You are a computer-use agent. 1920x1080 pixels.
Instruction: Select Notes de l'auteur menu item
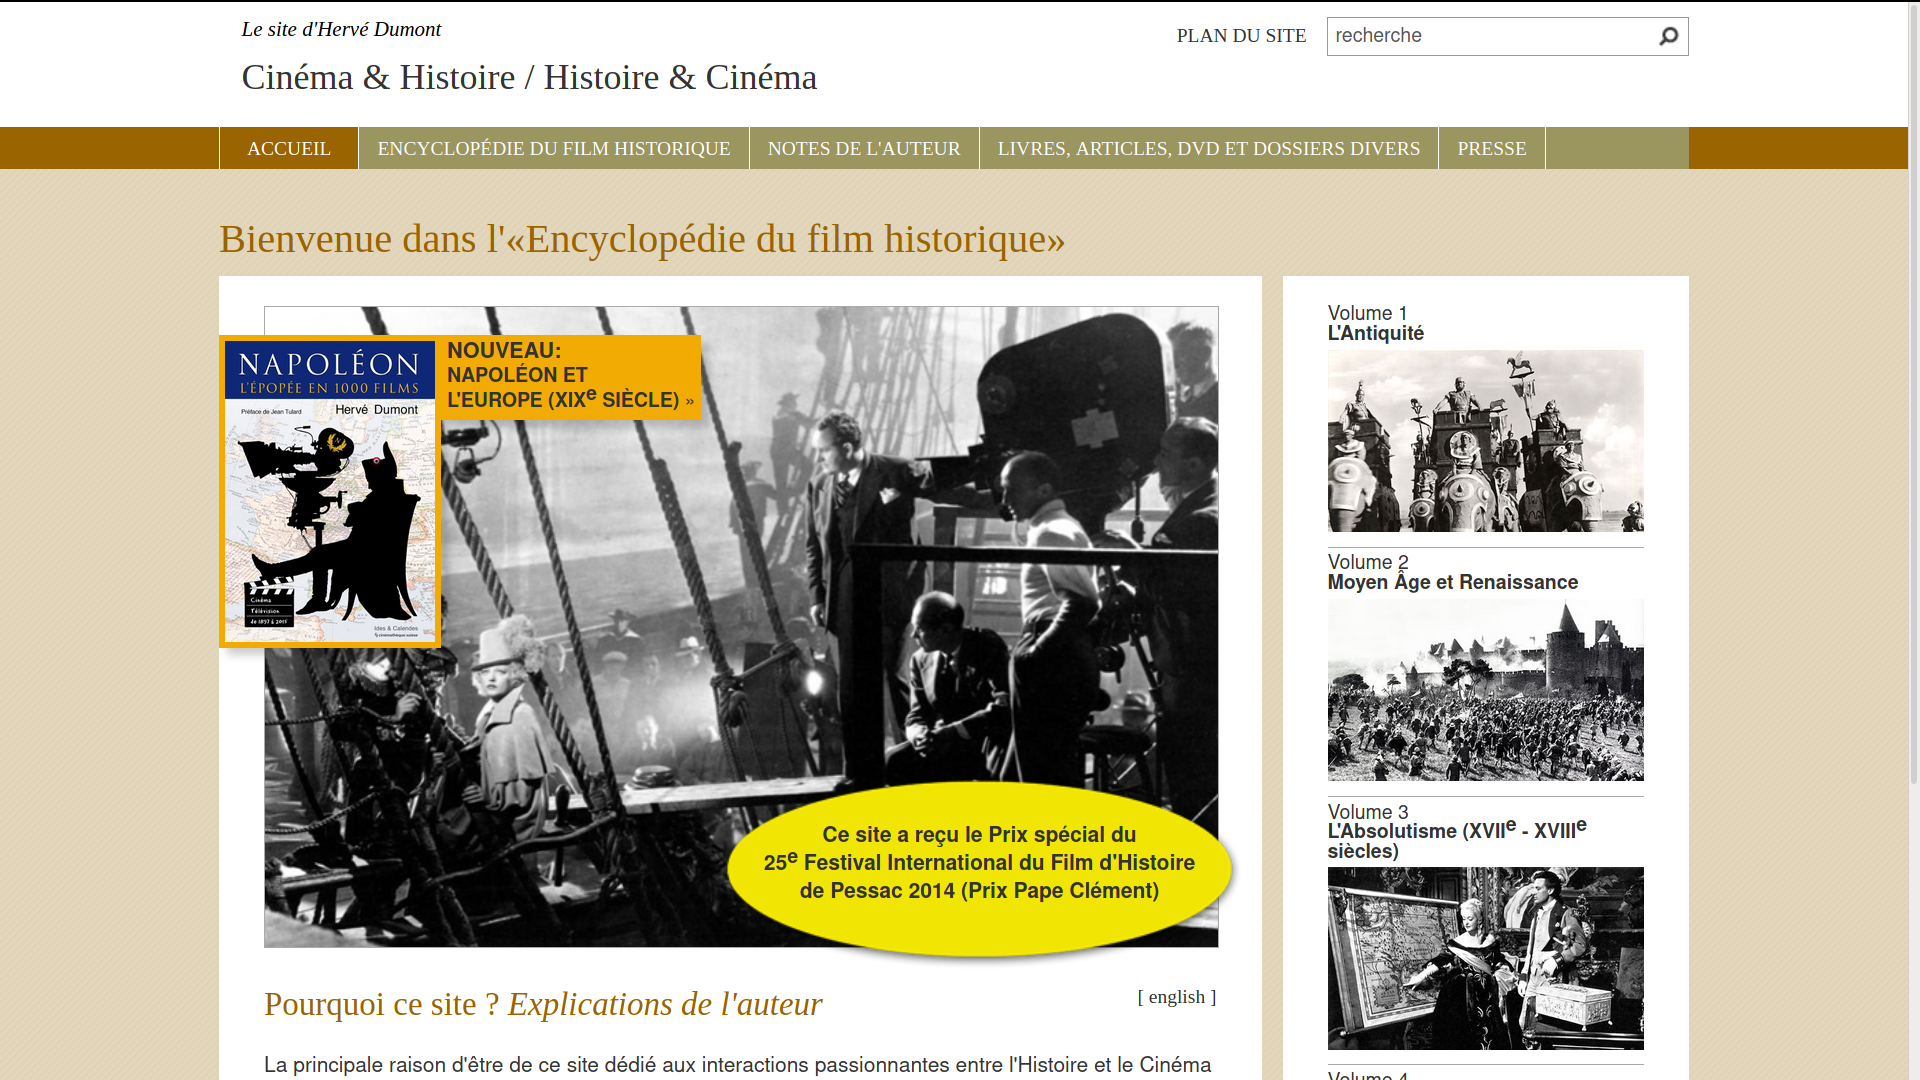pos(864,149)
